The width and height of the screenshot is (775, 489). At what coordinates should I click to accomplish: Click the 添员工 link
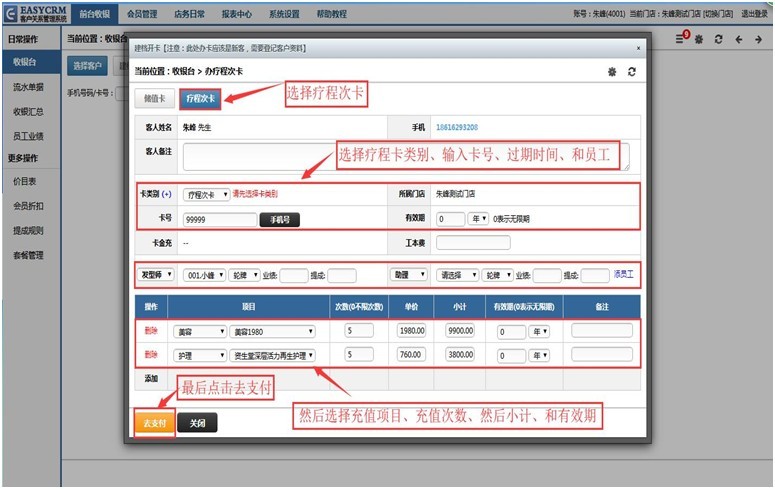(623, 274)
